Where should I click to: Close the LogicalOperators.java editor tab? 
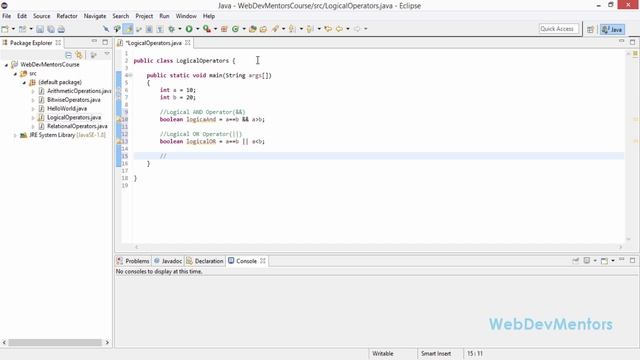click(x=187, y=43)
